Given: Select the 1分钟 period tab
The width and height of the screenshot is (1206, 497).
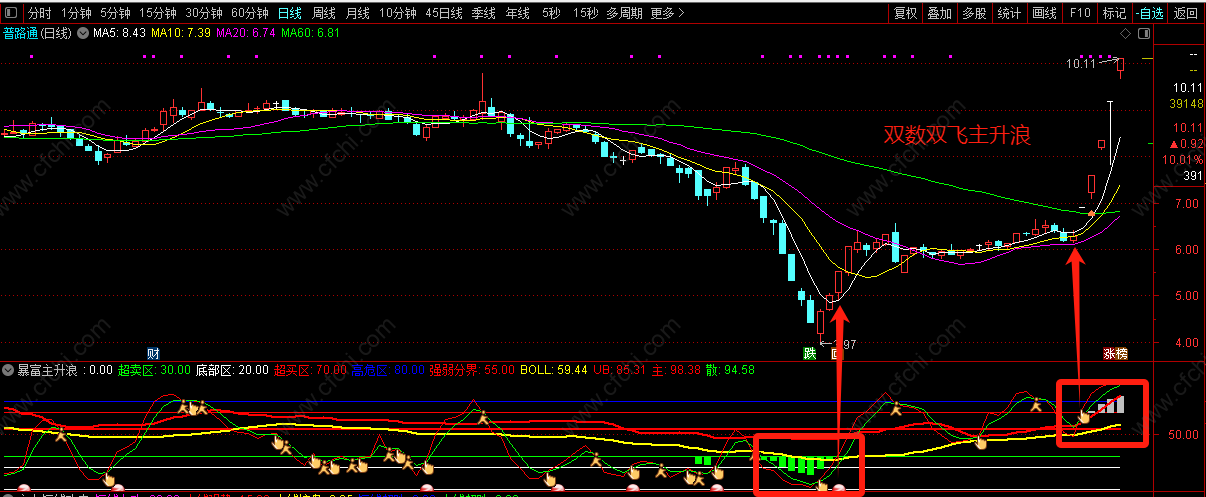Looking at the screenshot, I should coord(76,14).
